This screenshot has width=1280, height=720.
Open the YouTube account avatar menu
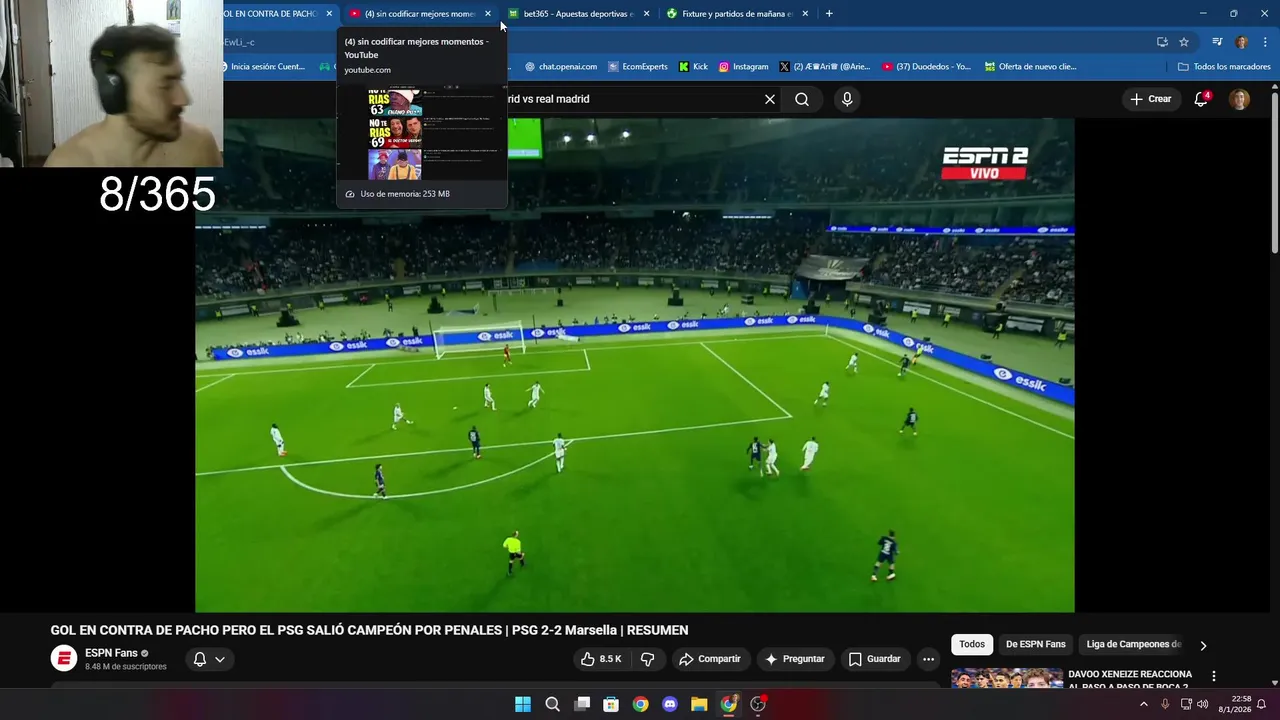[x=1239, y=99]
